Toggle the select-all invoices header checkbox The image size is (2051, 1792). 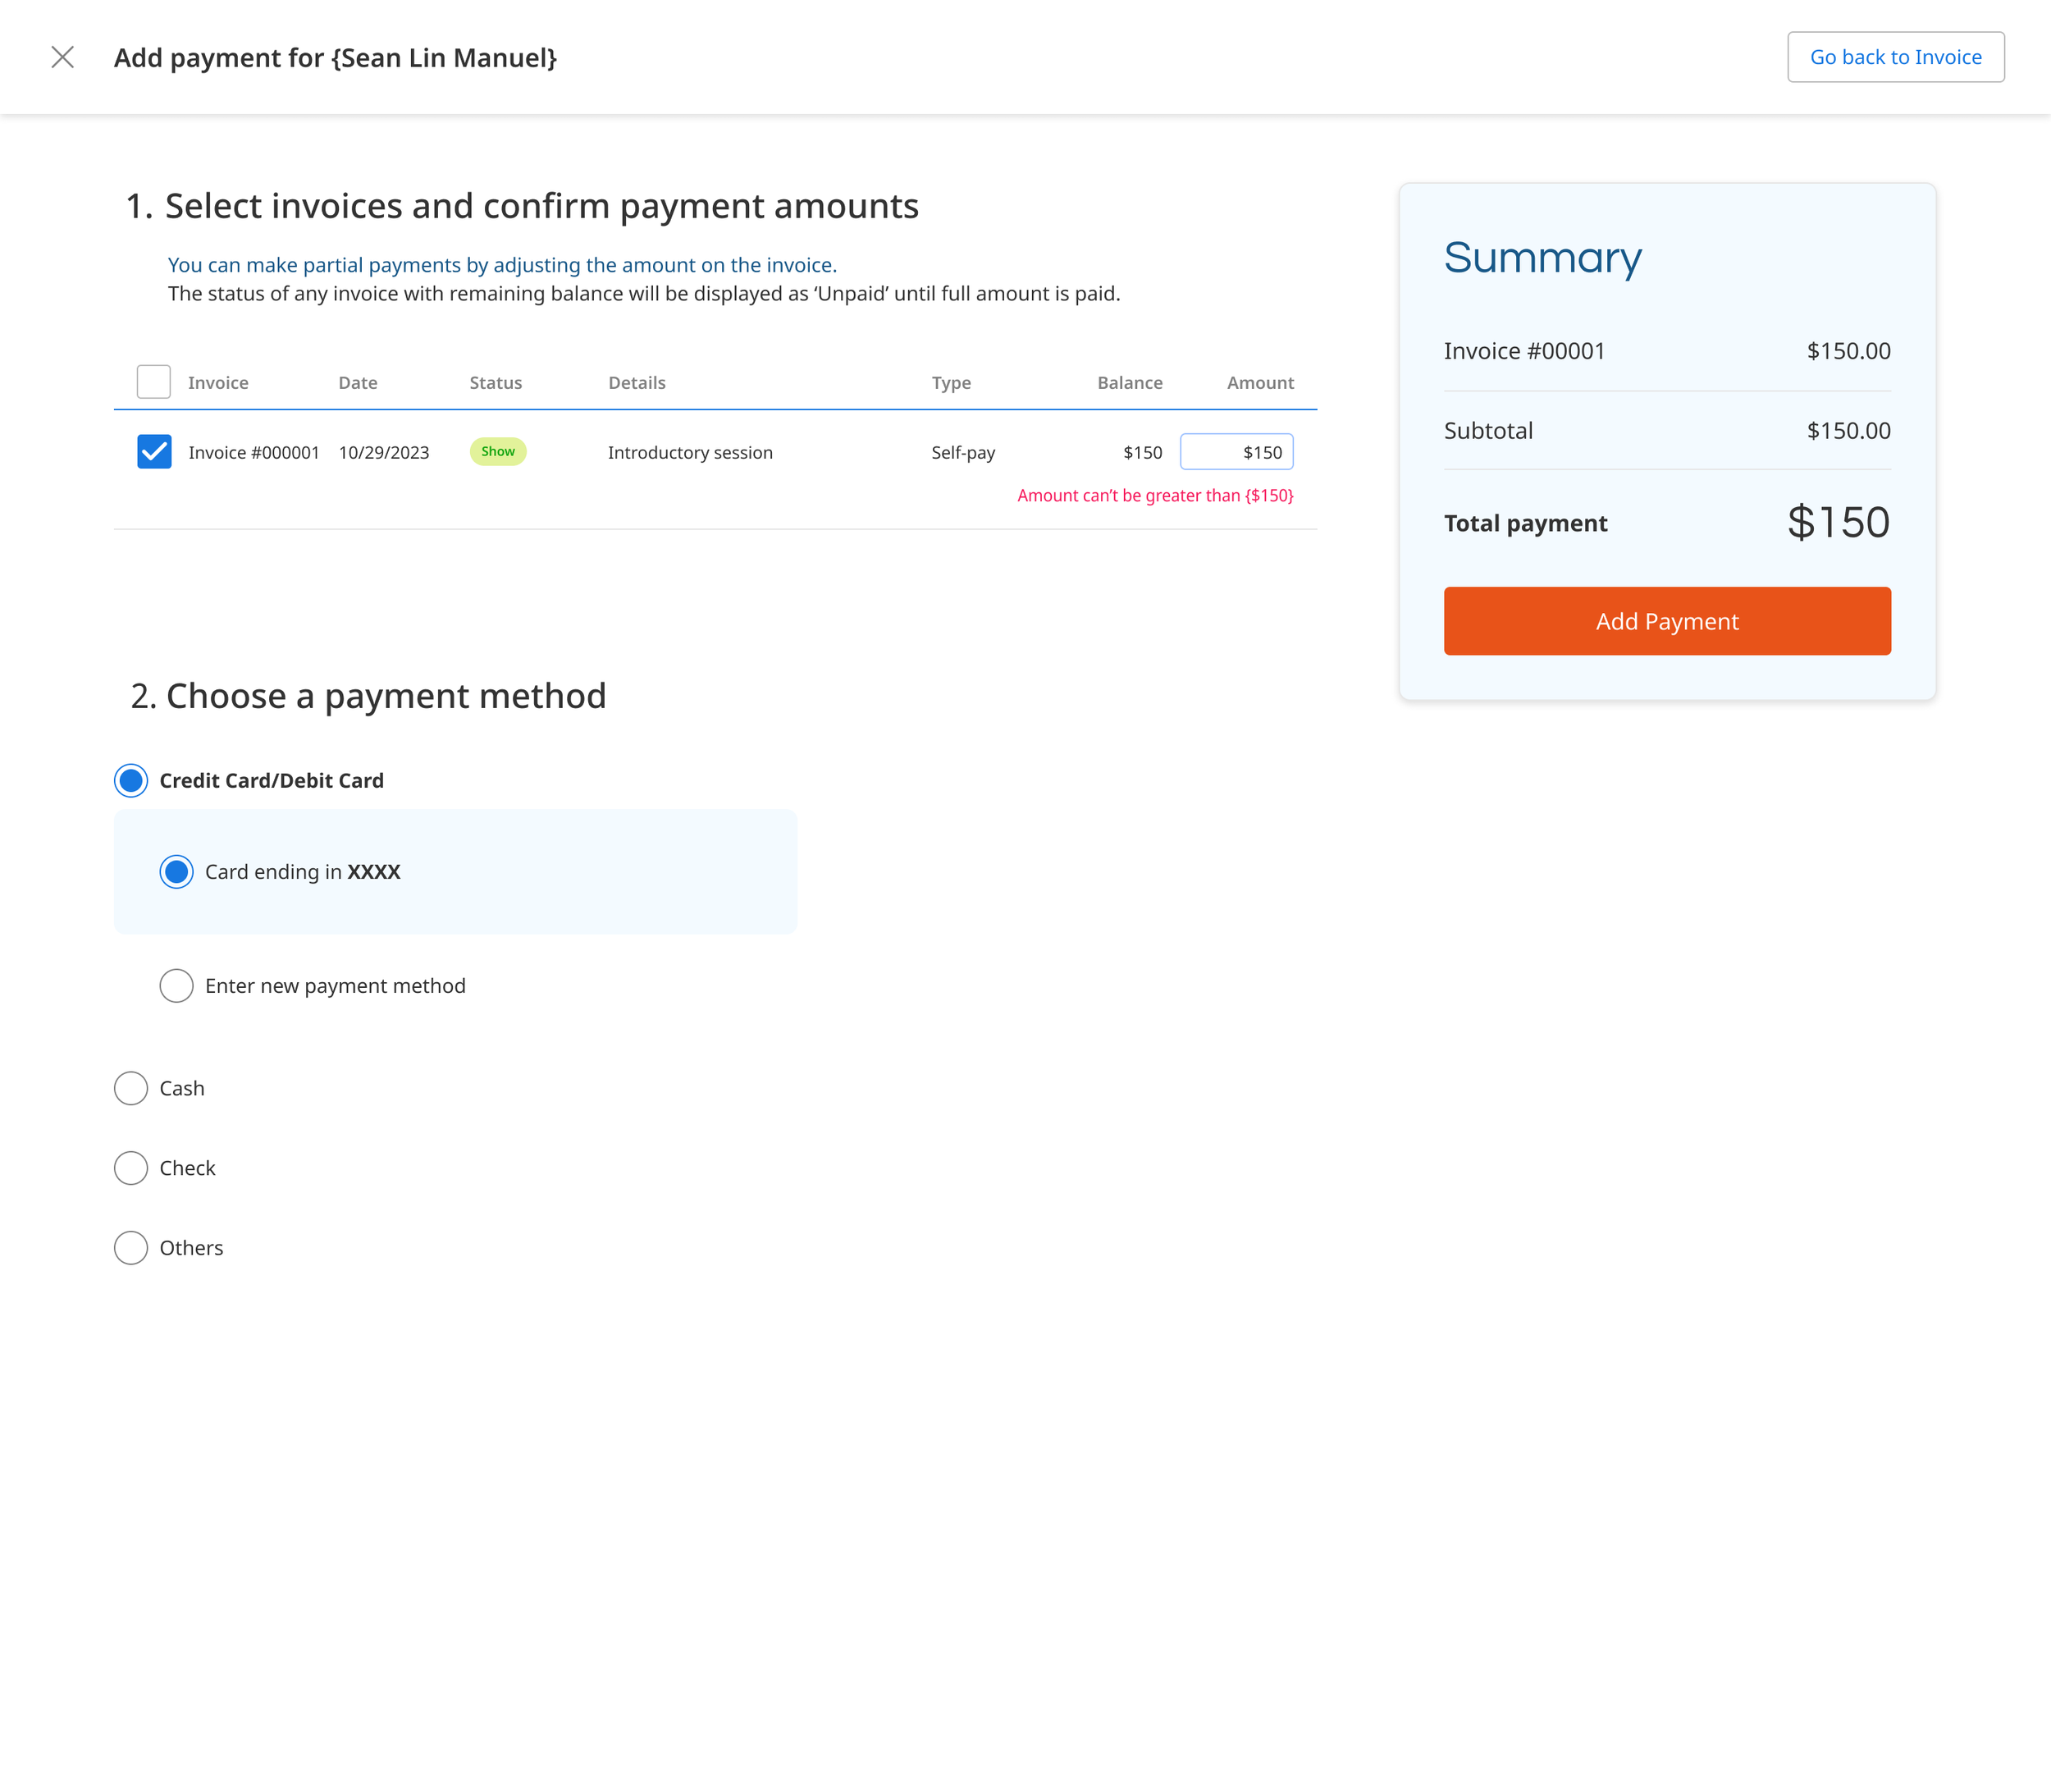click(x=154, y=382)
